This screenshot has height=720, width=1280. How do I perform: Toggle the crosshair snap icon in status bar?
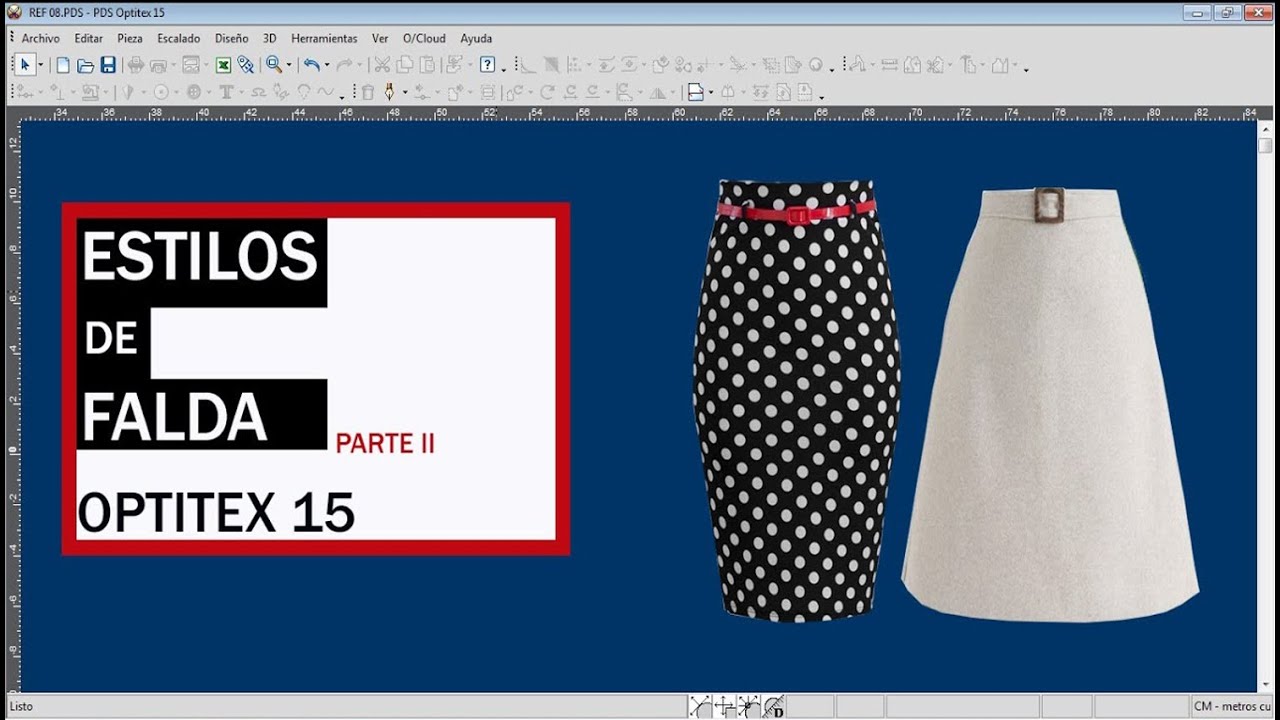click(x=724, y=706)
